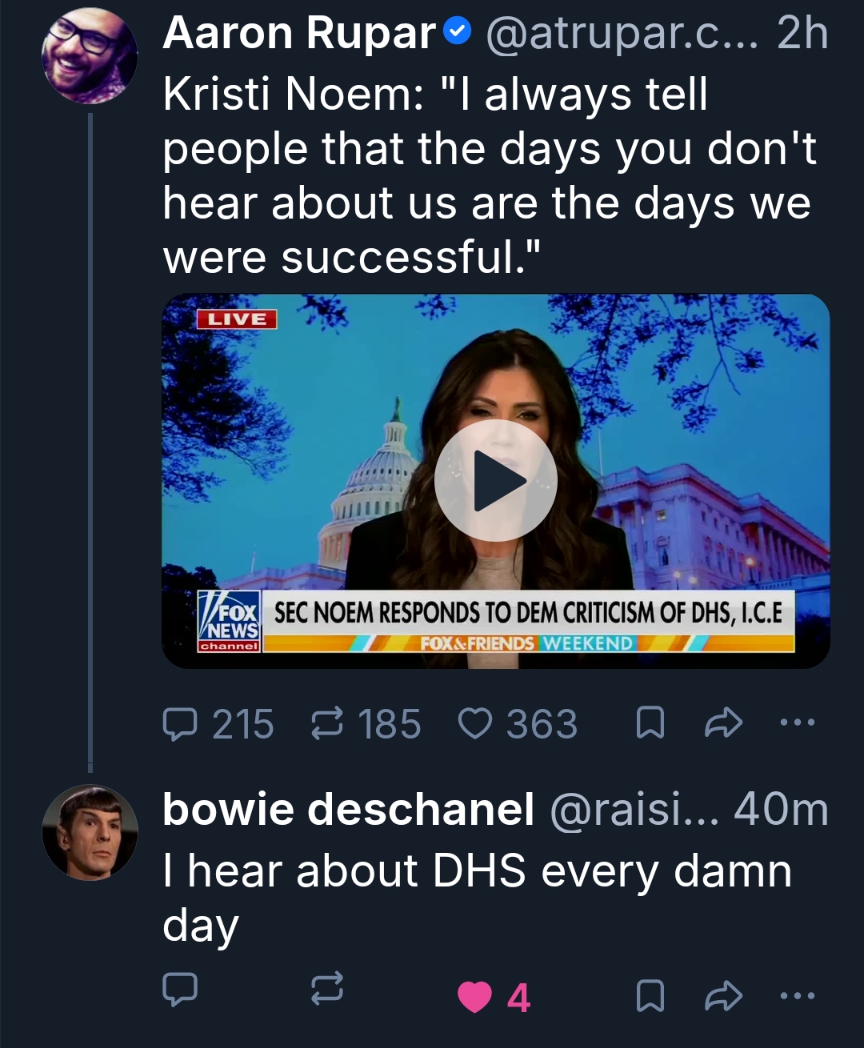Image resolution: width=864 pixels, height=1048 pixels.
Task: Share Aaron Rupar's post via arrow icon
Action: [x=722, y=724]
